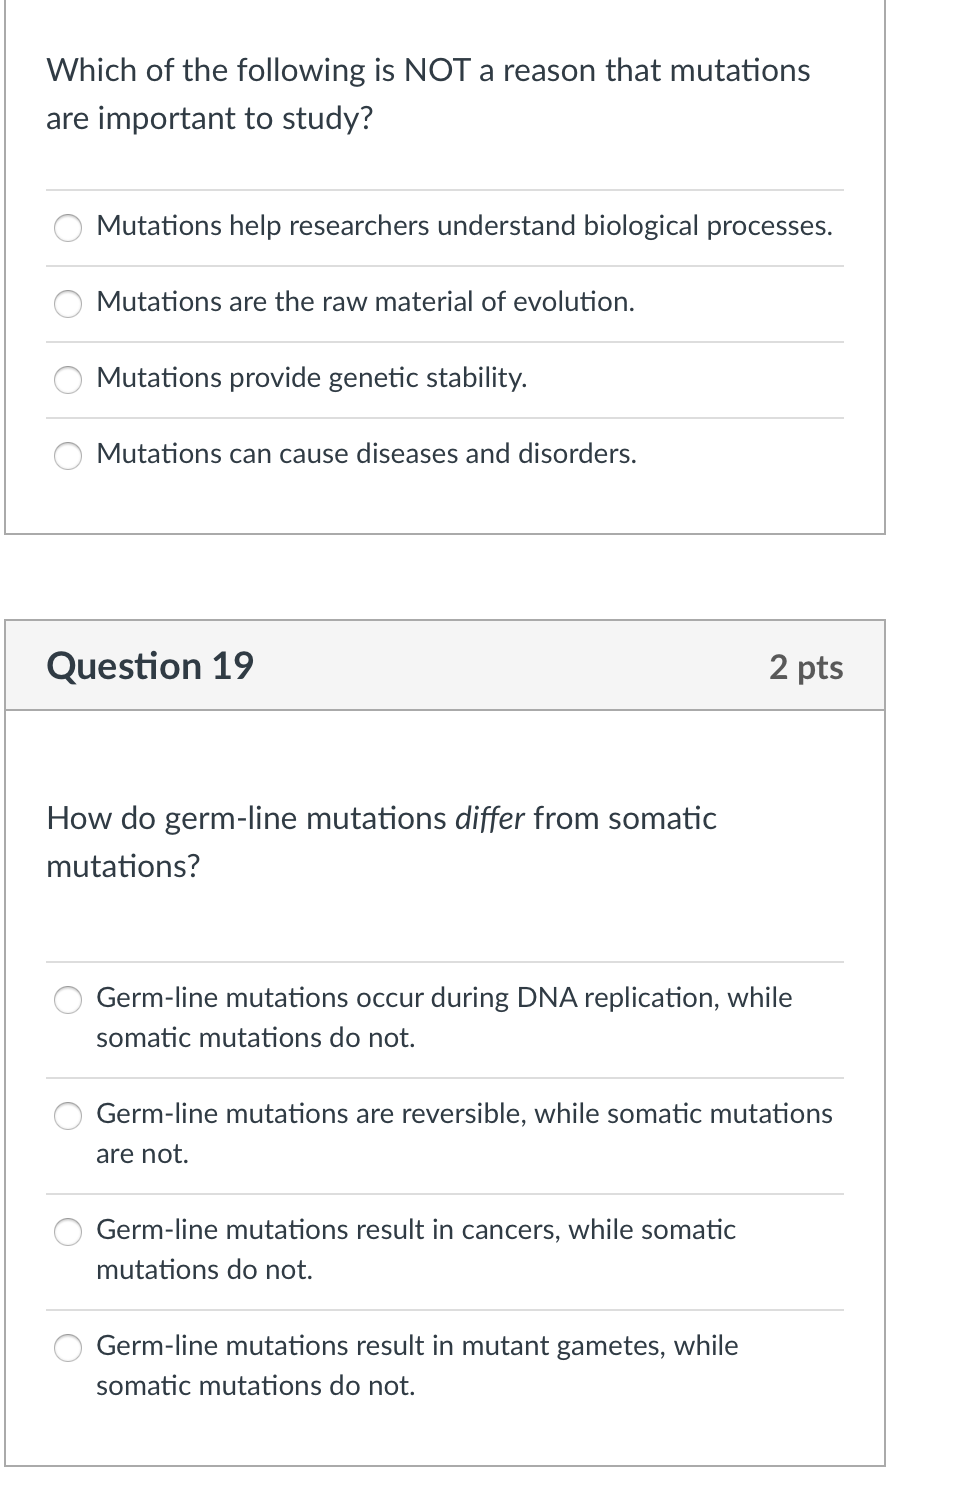Click answer text 'Mutations help researchers understand biological processes'

(464, 226)
